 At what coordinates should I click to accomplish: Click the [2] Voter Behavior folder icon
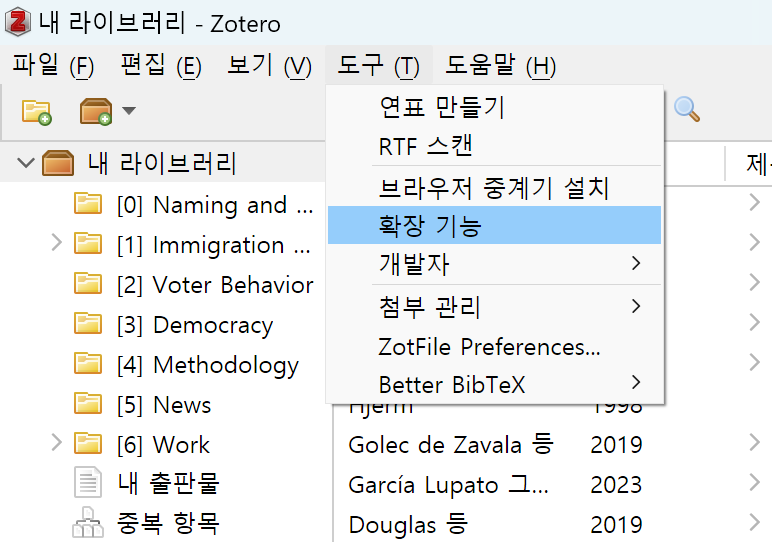[88, 284]
